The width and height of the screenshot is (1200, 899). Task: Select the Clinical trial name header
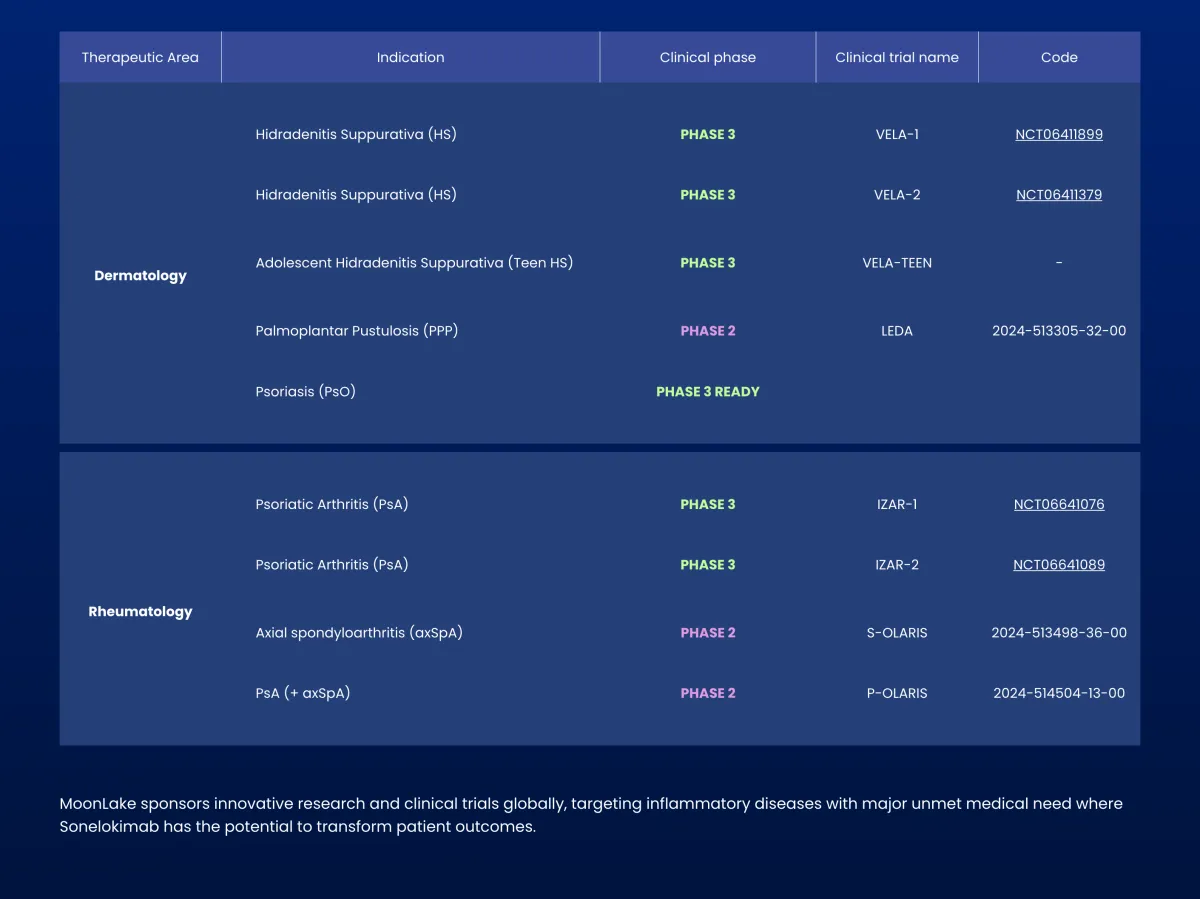coord(896,57)
